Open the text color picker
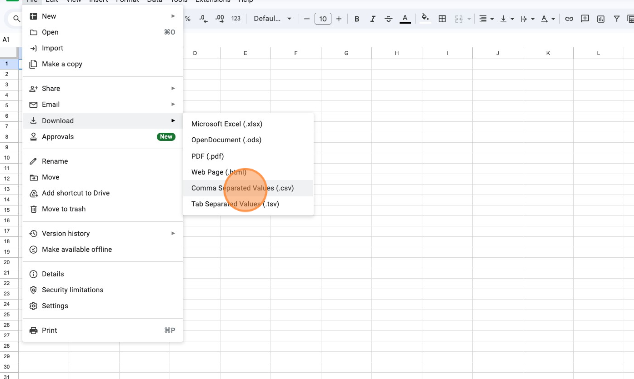This screenshot has height=379, width=634. pyautogui.click(x=405, y=19)
